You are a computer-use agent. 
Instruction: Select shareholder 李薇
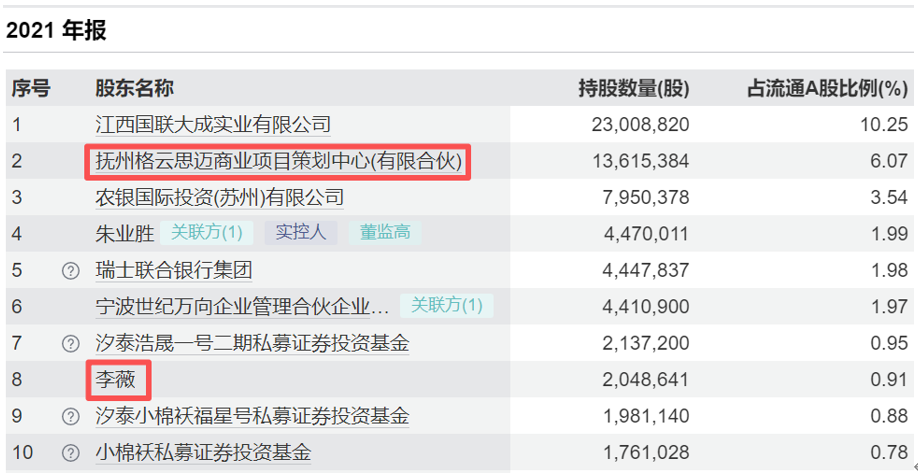coord(115,379)
